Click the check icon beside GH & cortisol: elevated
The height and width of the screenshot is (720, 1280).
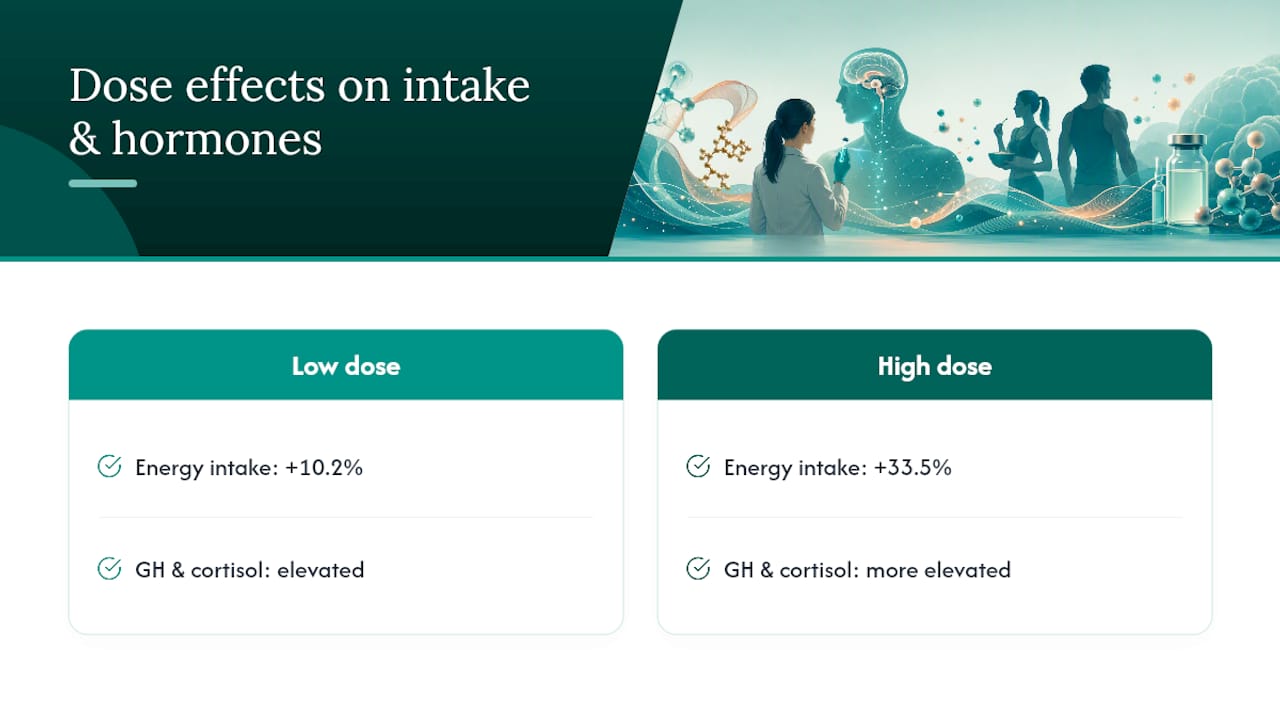pyautogui.click(x=109, y=569)
